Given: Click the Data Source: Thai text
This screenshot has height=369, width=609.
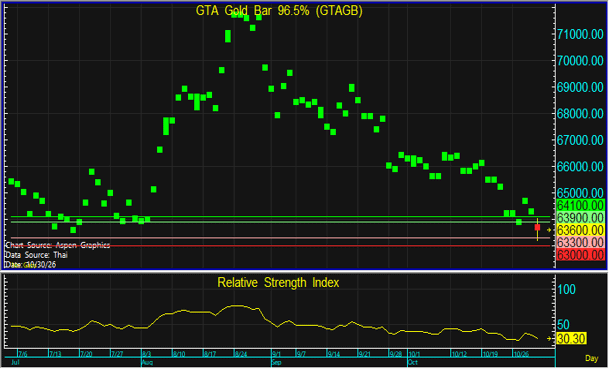Looking at the screenshot, I should [x=36, y=255].
